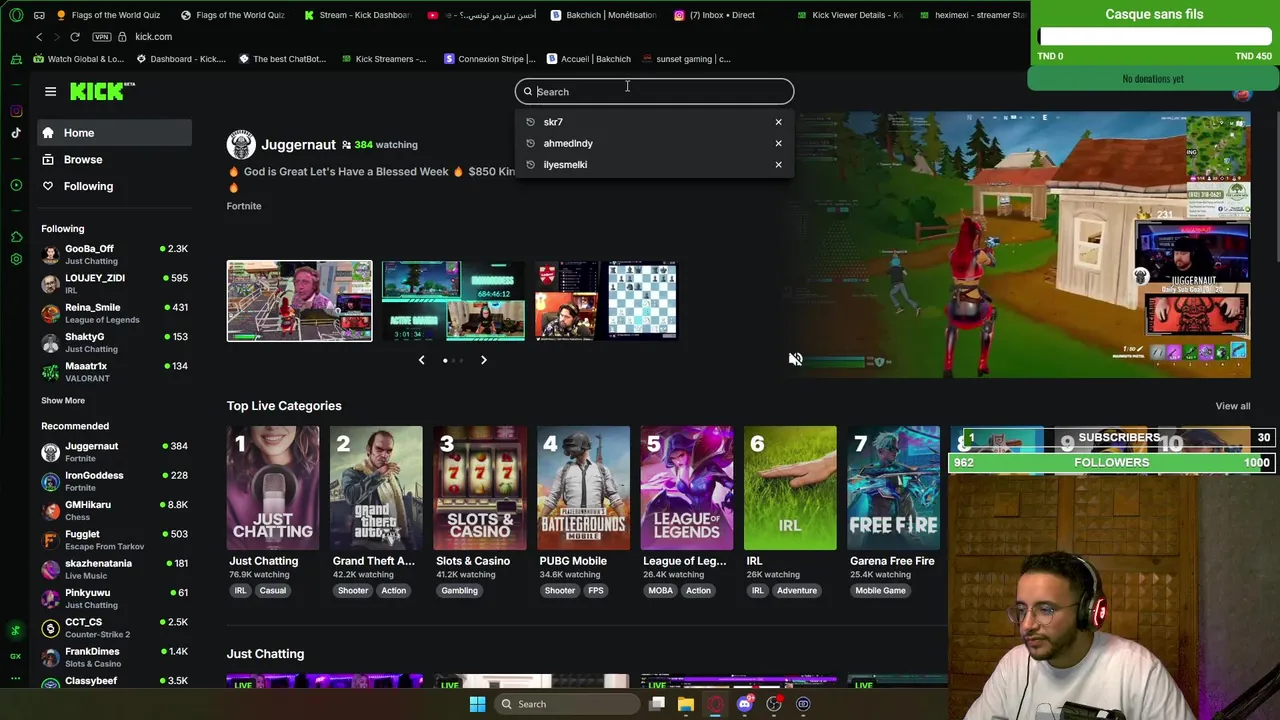This screenshot has width=1280, height=720.
Task: Go to next featured stream with right arrow
Action: 484,360
